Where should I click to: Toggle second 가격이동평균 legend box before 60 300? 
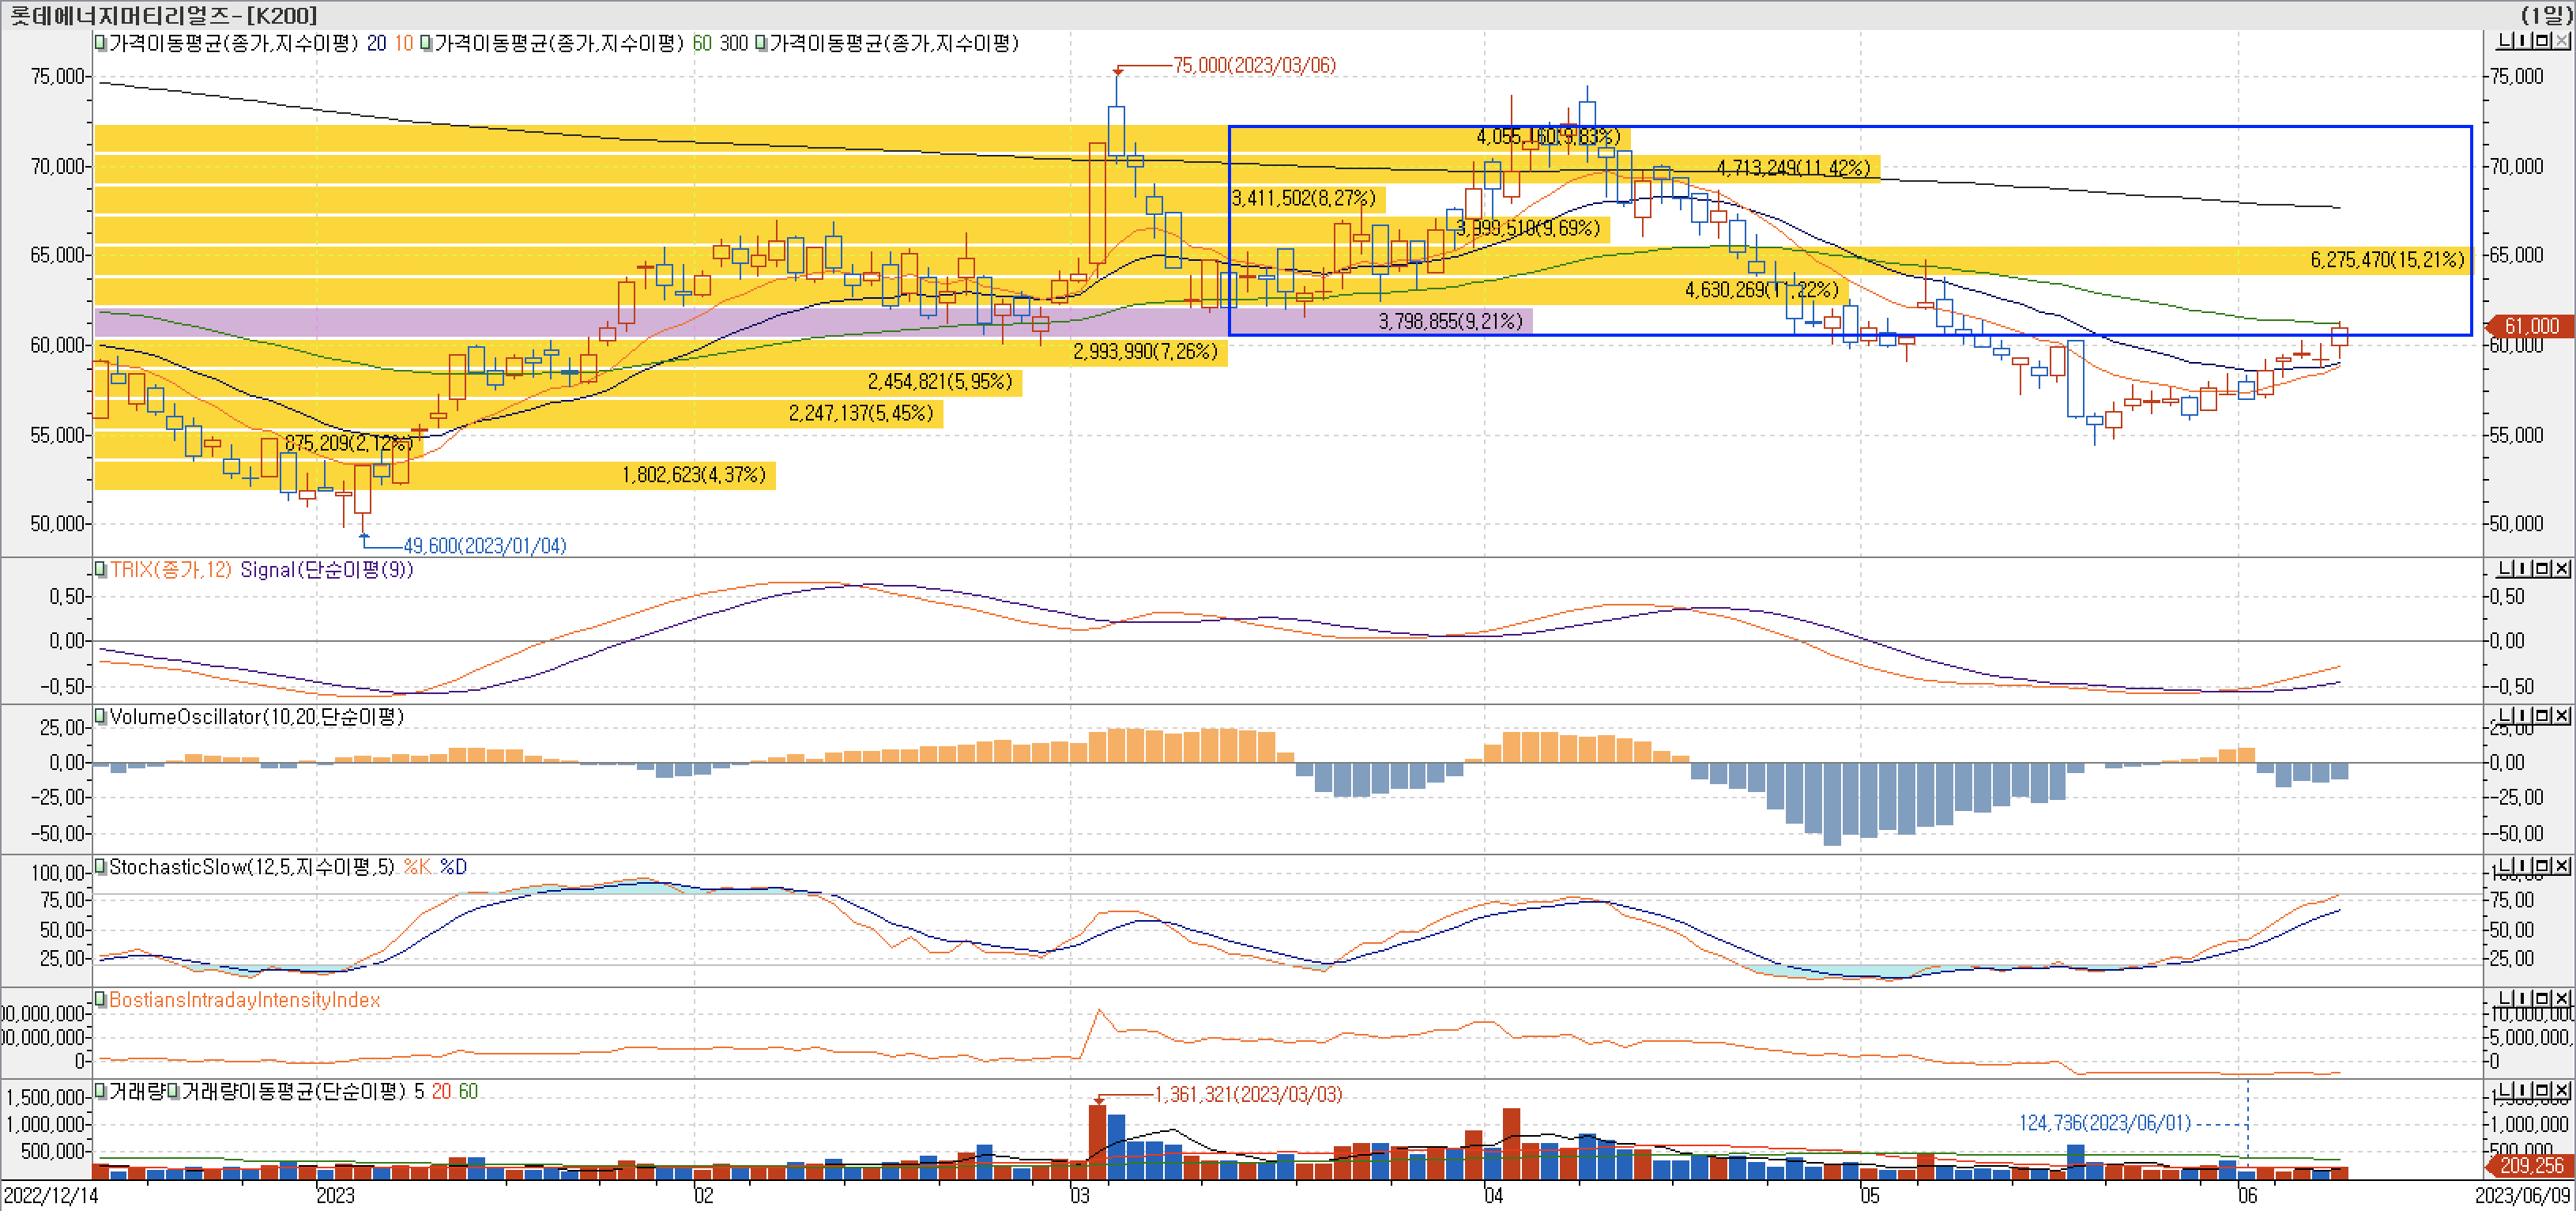[426, 43]
